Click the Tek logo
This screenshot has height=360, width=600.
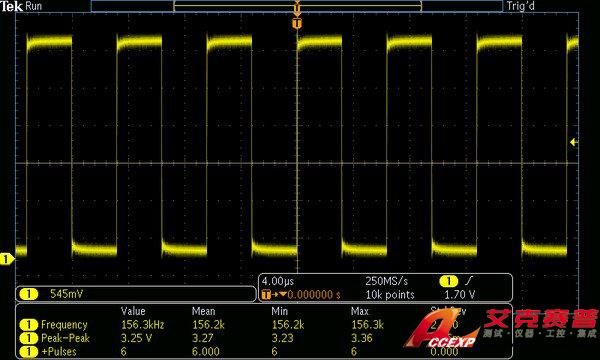pyautogui.click(x=11, y=6)
